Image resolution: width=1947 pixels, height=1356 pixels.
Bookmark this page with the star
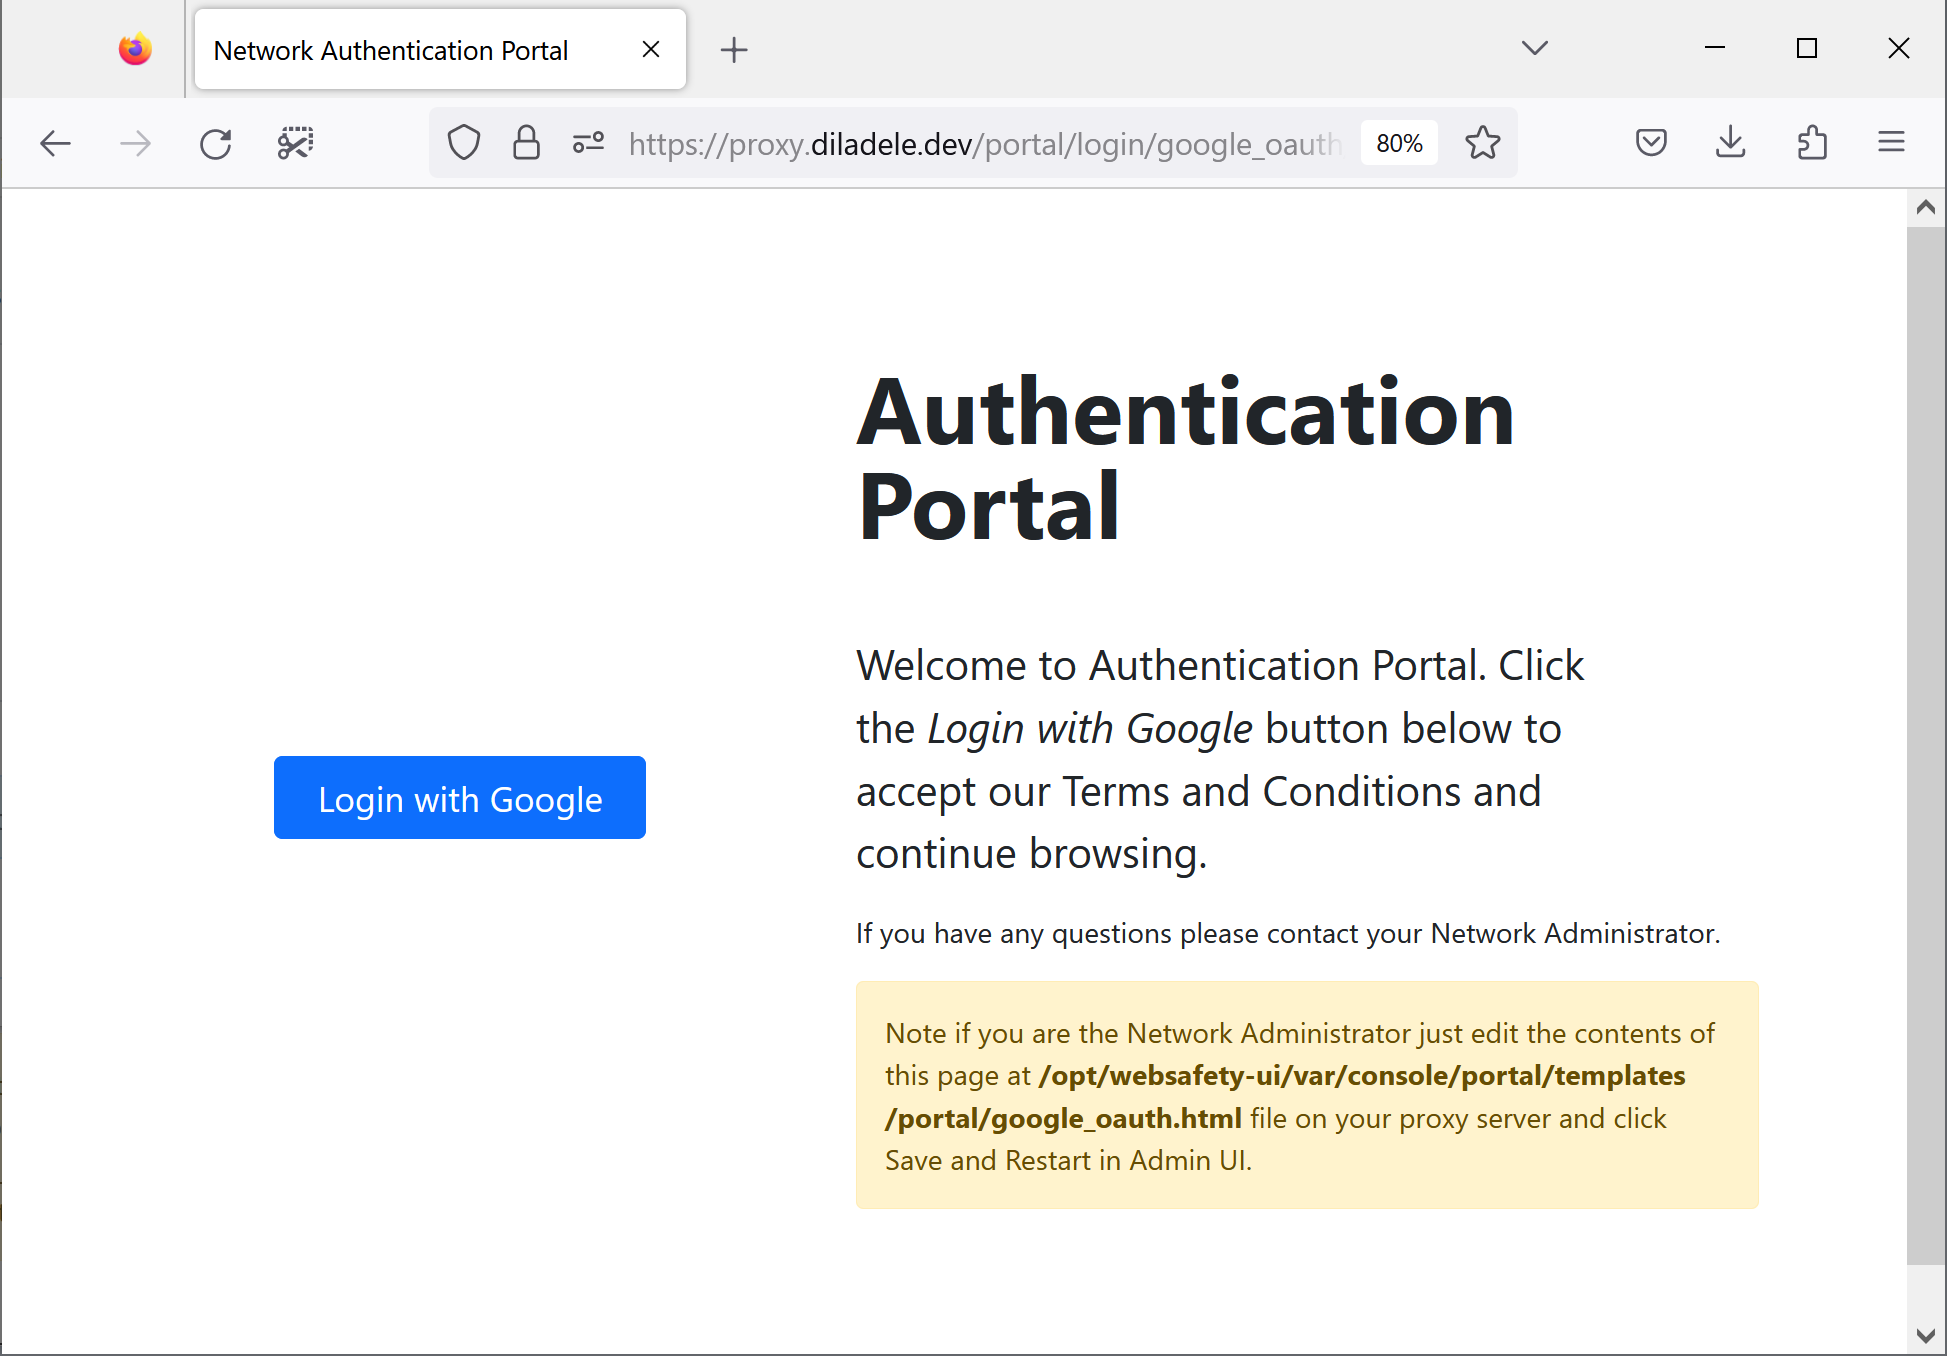1482,143
